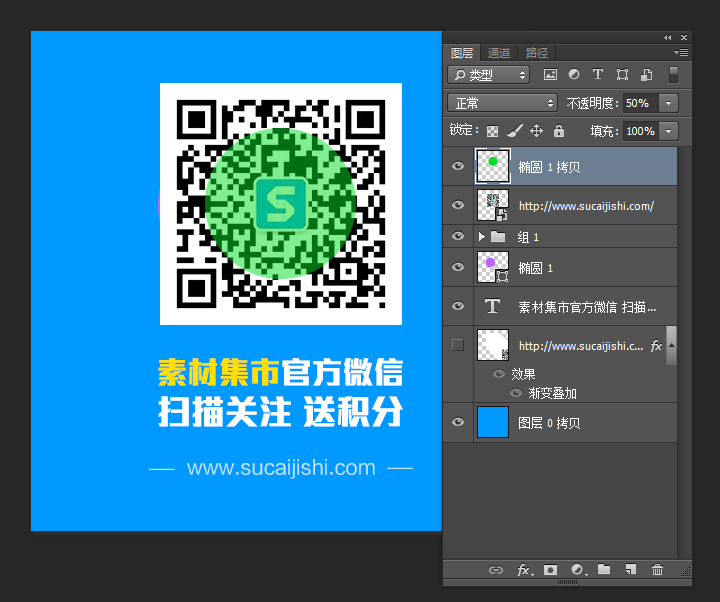This screenshot has width=720, height=602.
Task: Toggle the 效果 effects visibility
Action: tap(499, 374)
